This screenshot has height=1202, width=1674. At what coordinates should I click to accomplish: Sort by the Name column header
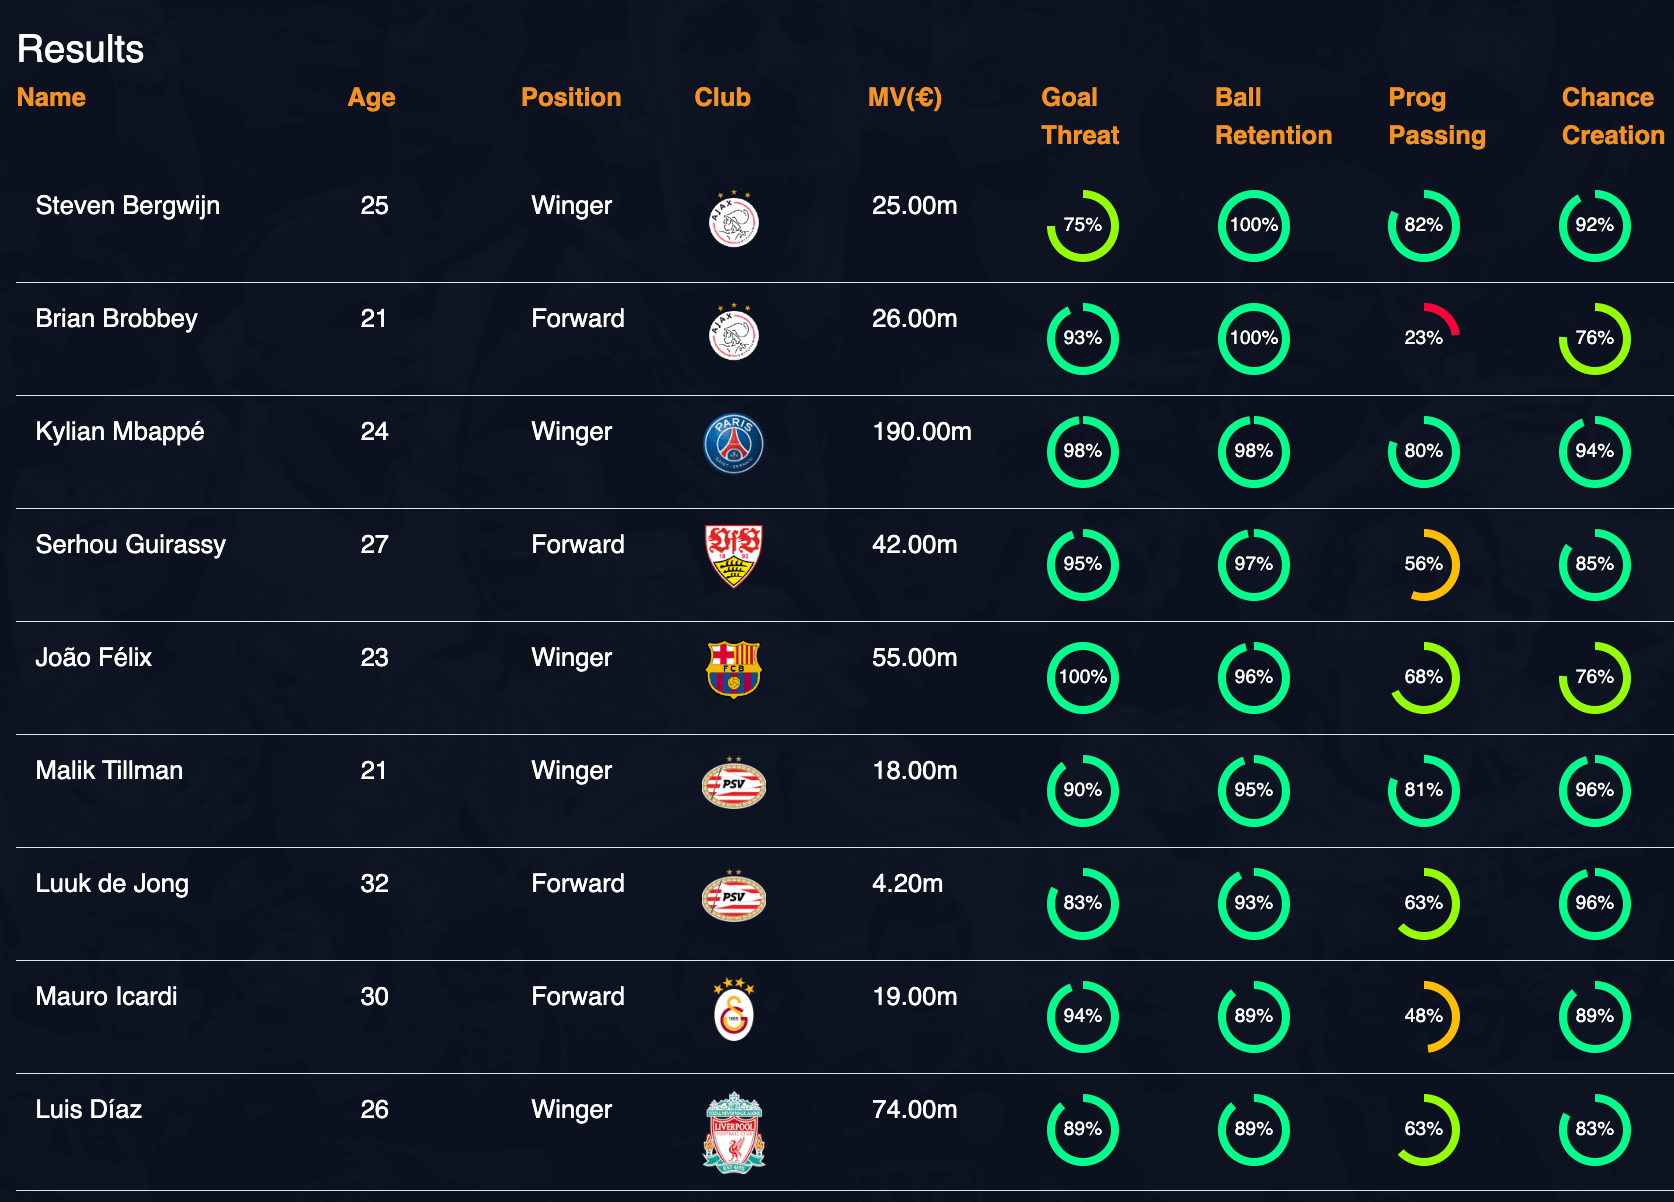(x=51, y=97)
